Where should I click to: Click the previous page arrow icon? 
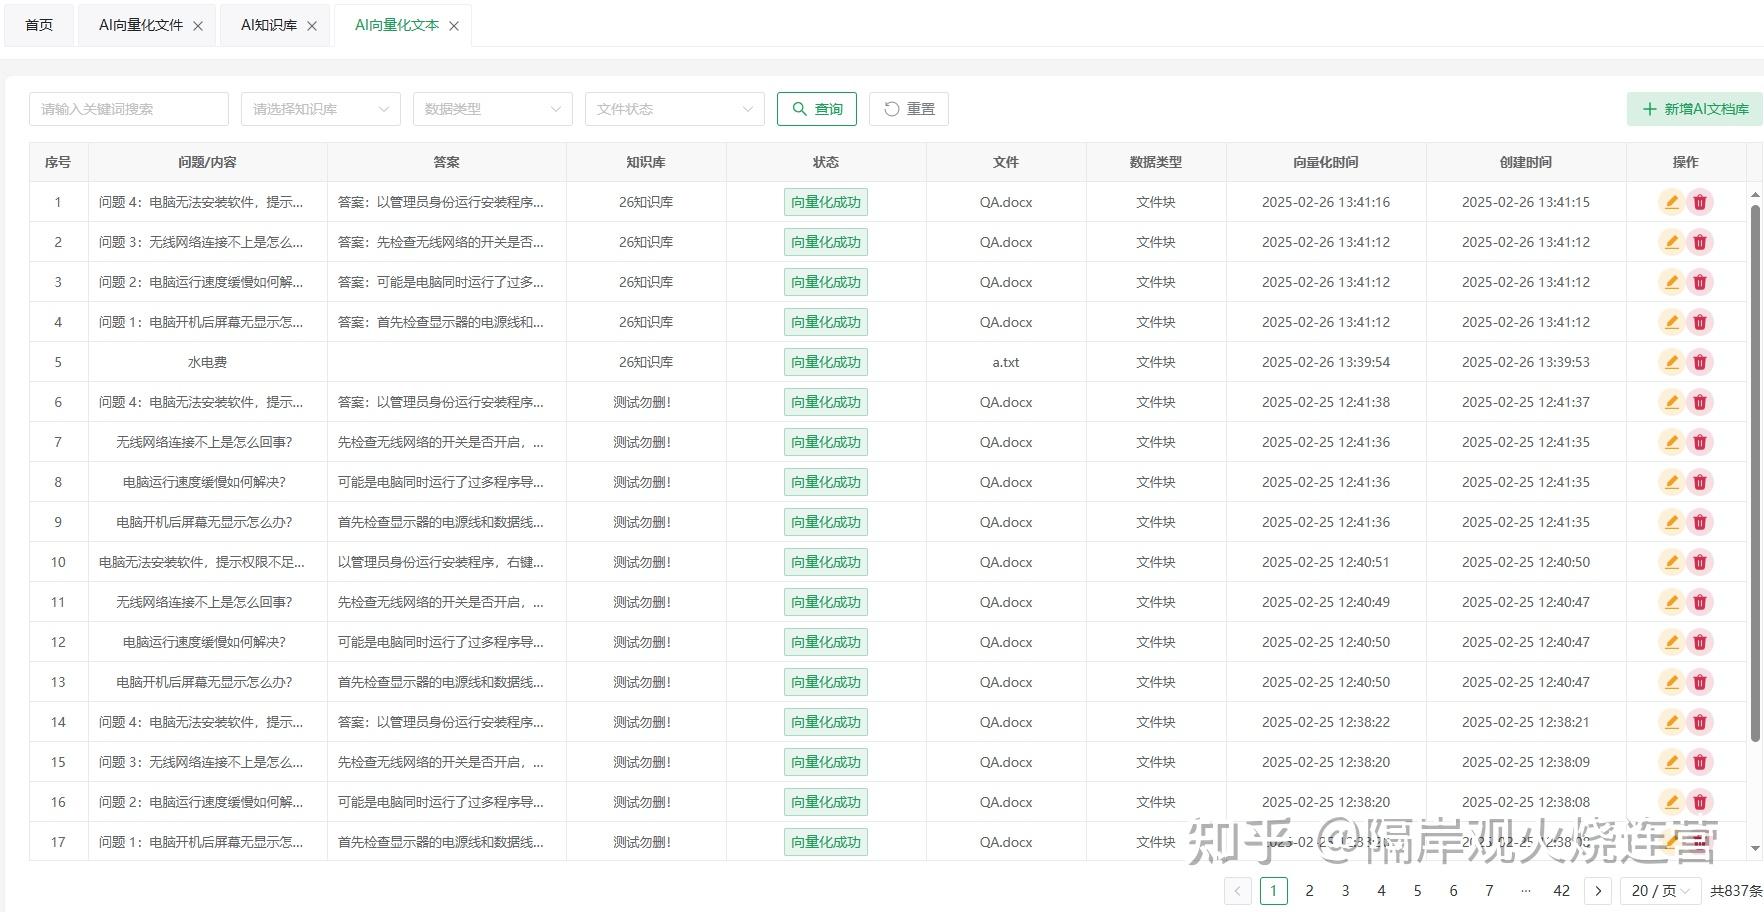click(x=1237, y=890)
